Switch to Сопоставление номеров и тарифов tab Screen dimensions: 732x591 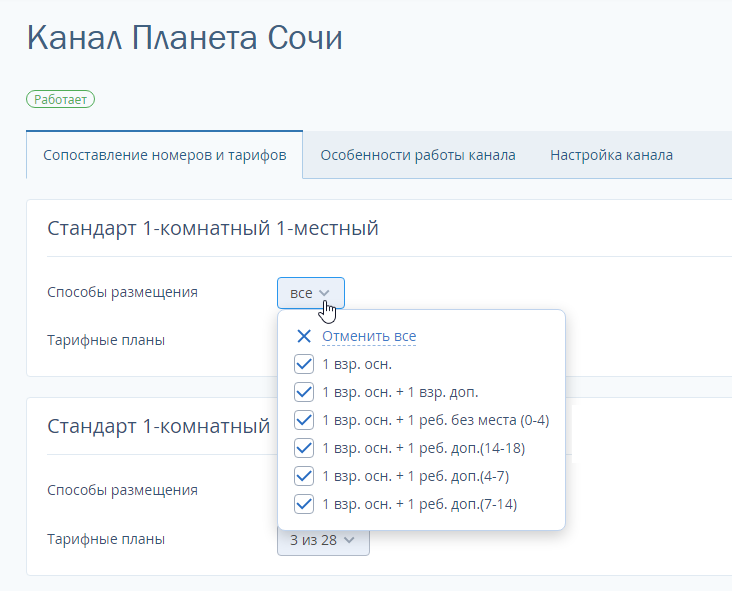click(165, 155)
